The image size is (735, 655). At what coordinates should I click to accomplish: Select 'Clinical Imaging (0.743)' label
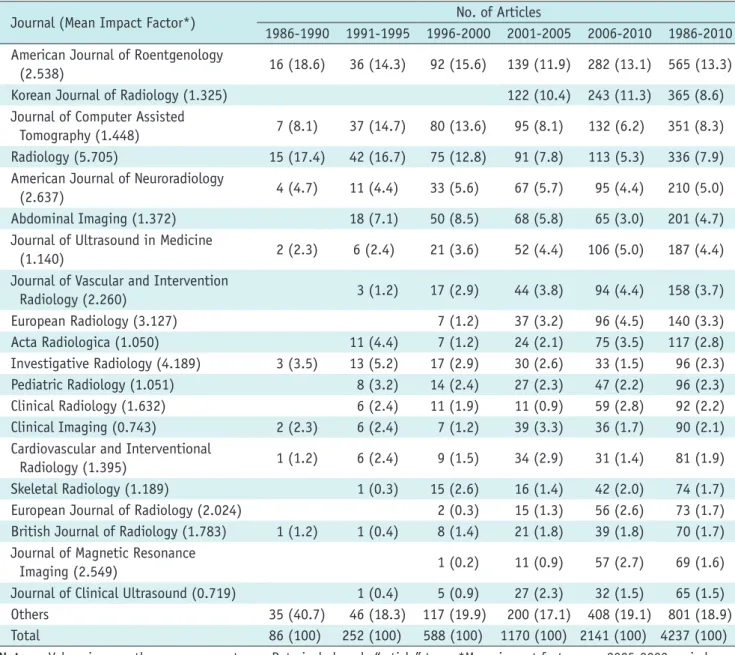click(83, 428)
